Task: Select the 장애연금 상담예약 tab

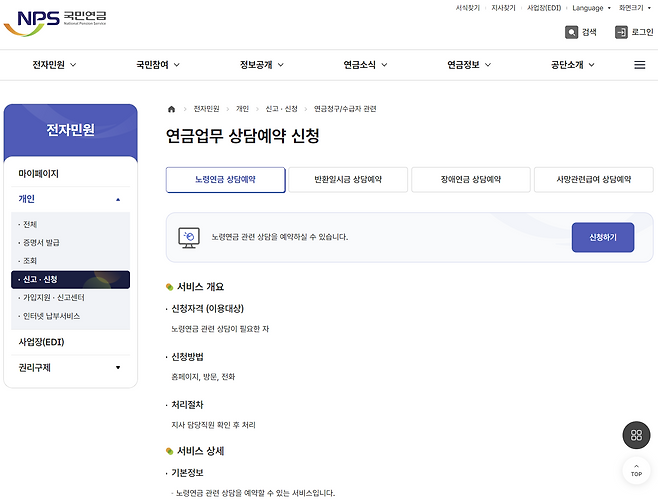Action: click(470, 179)
